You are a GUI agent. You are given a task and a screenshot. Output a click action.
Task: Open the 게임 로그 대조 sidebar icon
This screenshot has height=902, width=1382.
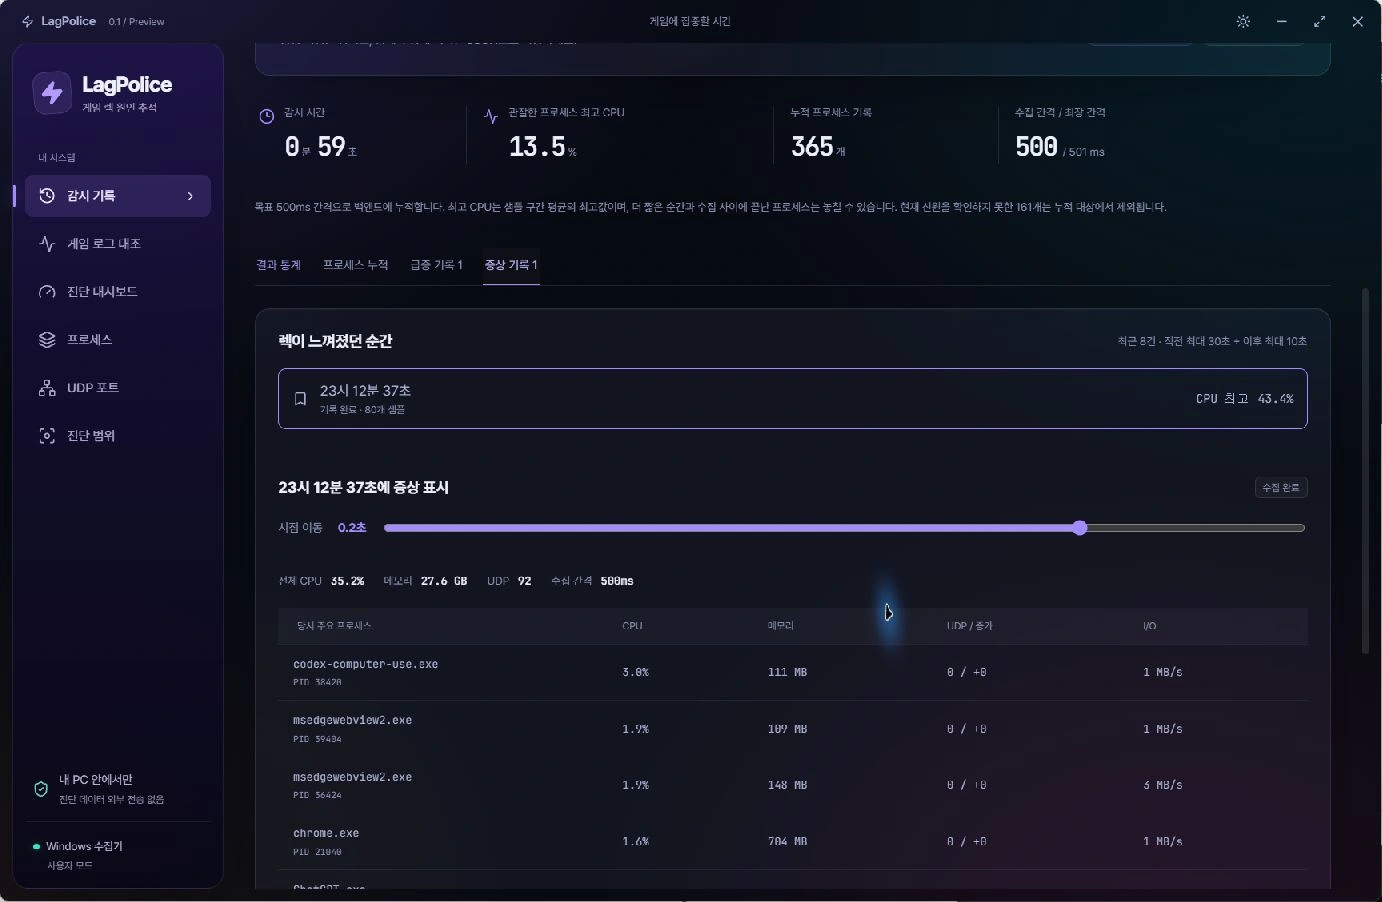47,243
